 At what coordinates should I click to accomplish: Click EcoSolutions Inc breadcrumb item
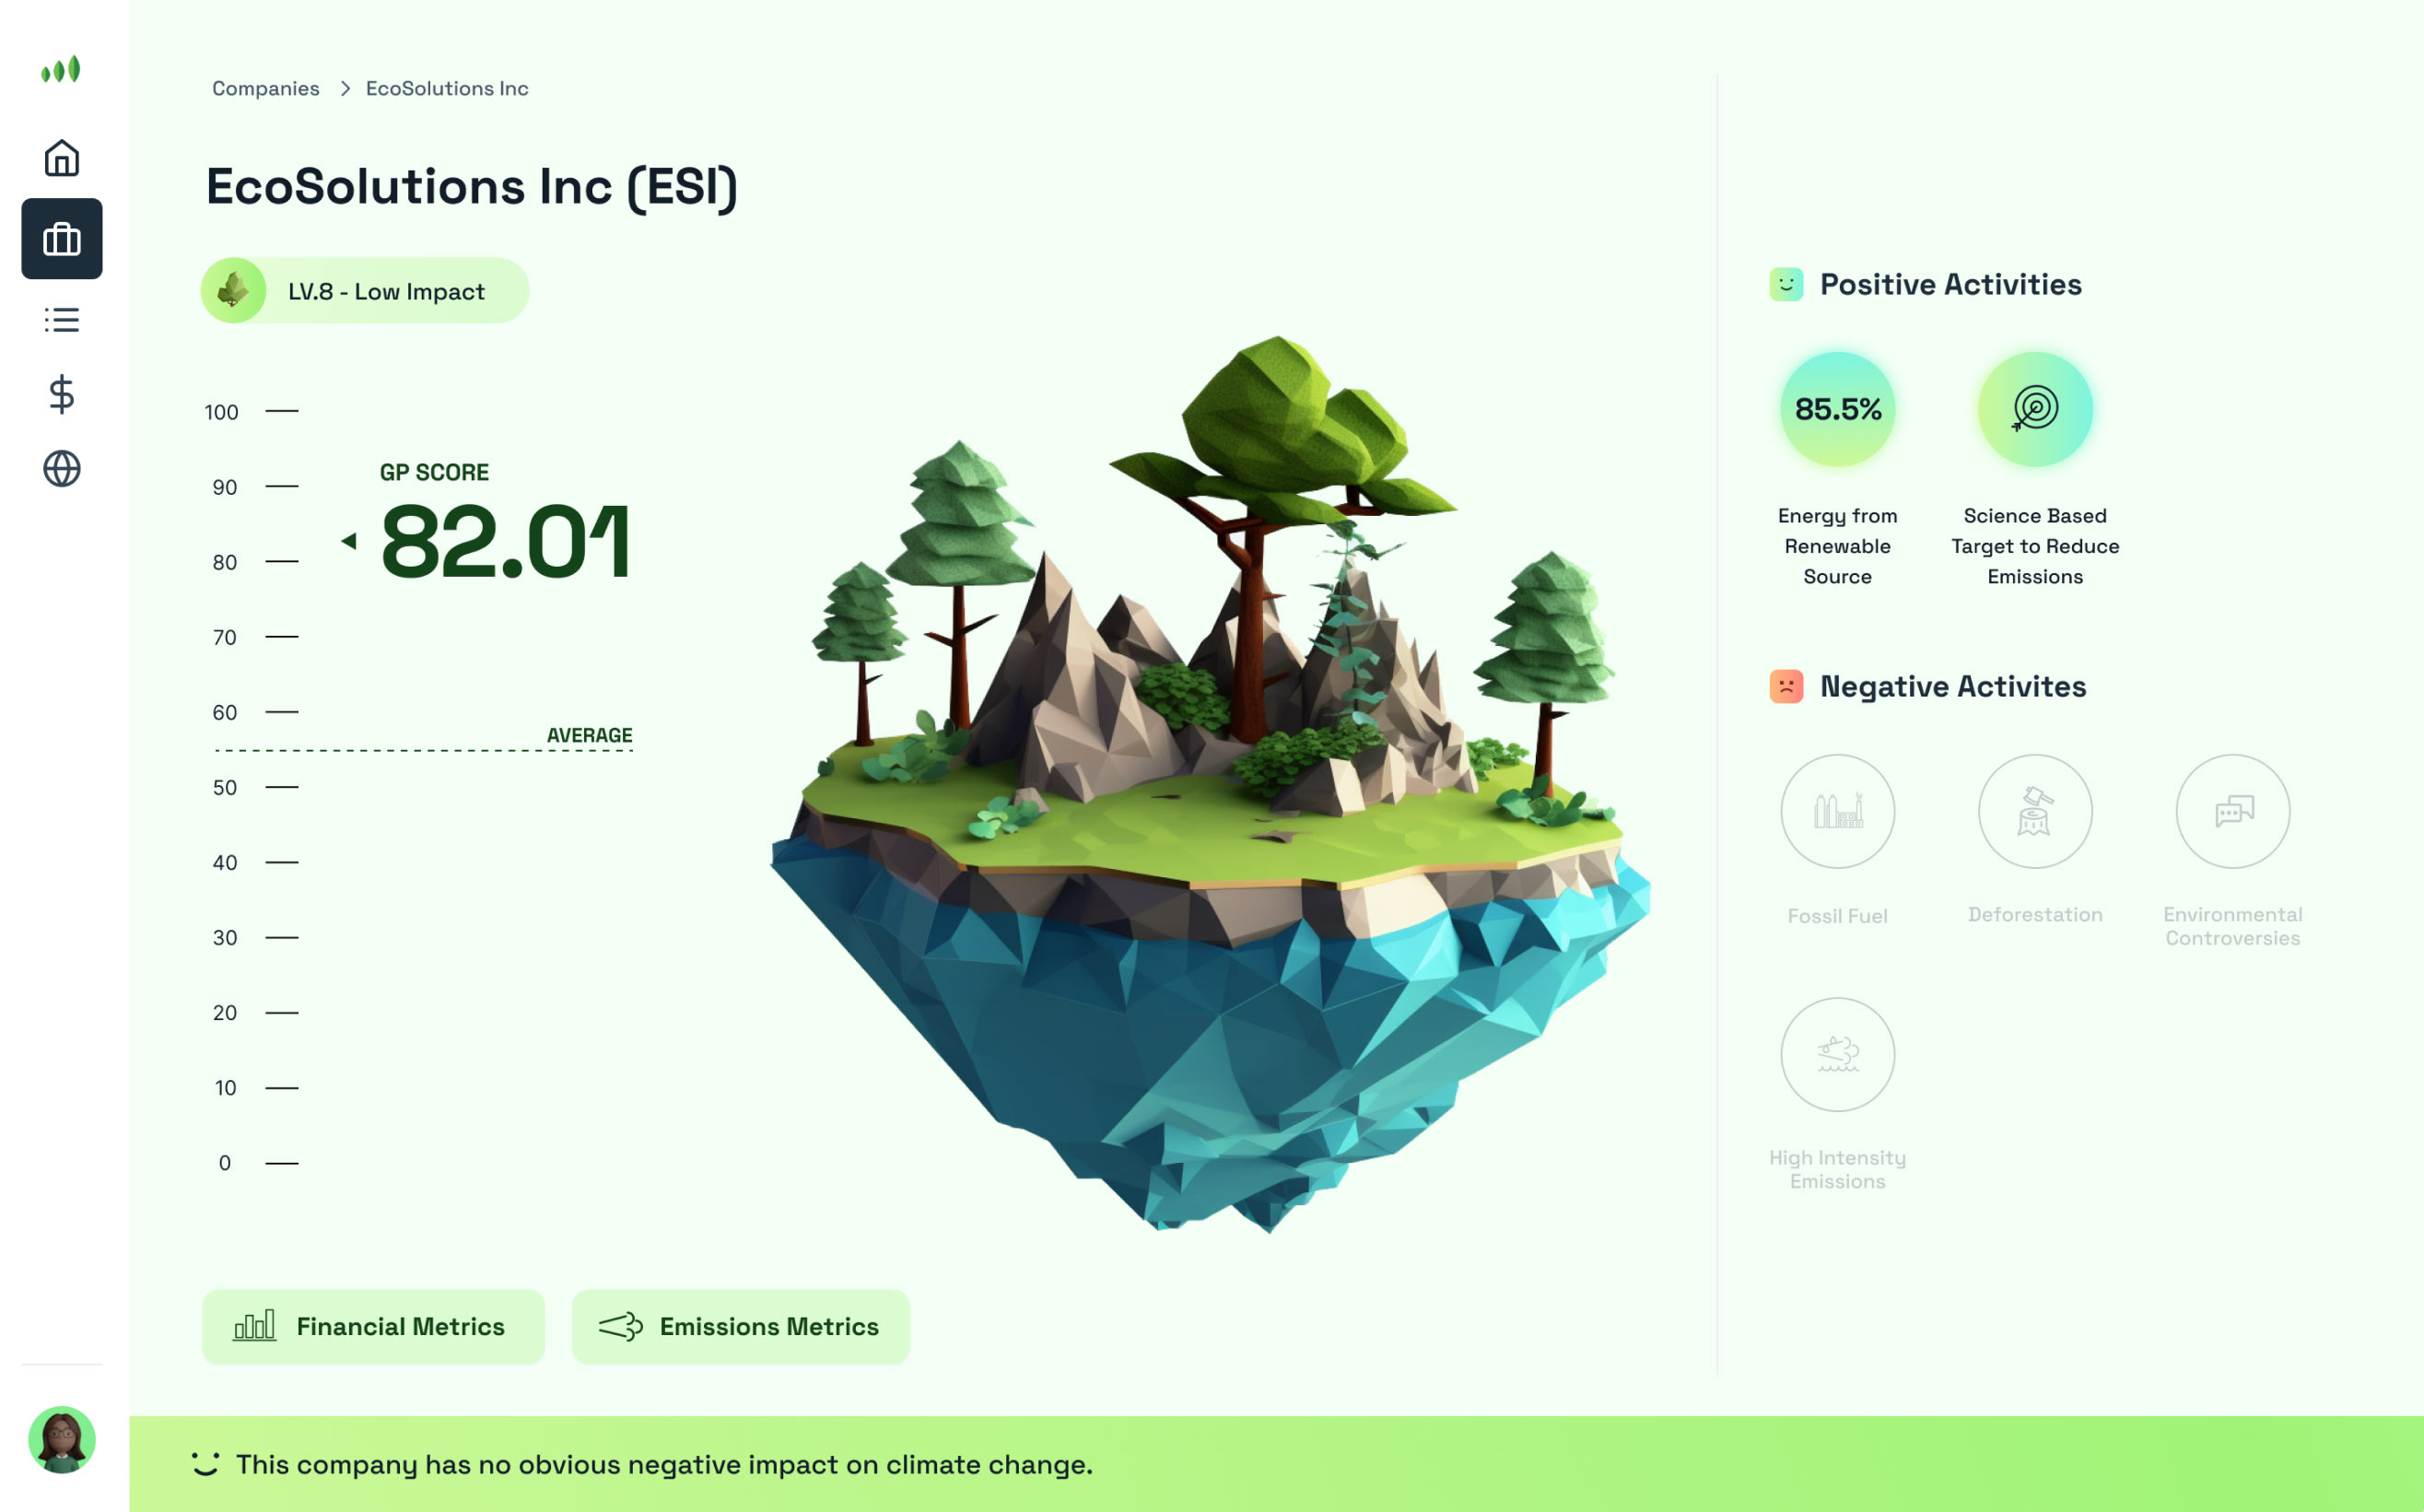coord(447,88)
